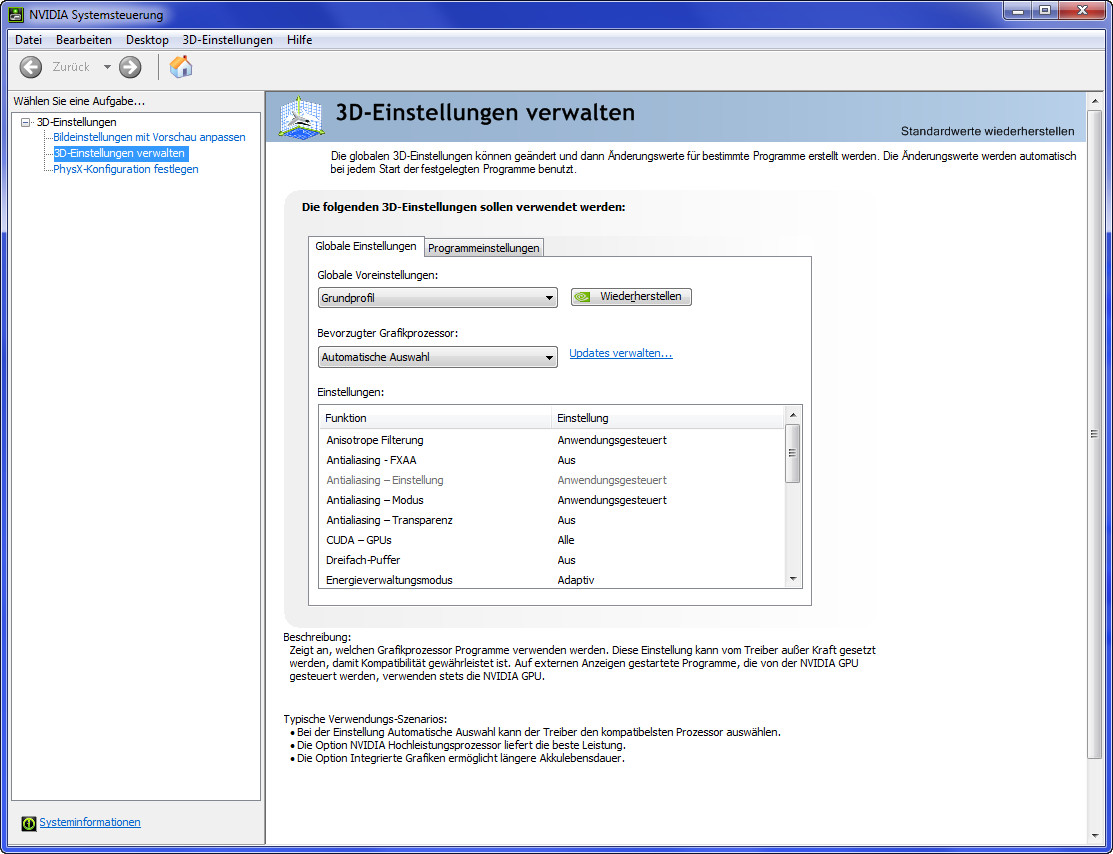Image resolution: width=1113 pixels, height=854 pixels.
Task: Close the NVIDIA Systemsteuerung window
Action: click(1082, 11)
